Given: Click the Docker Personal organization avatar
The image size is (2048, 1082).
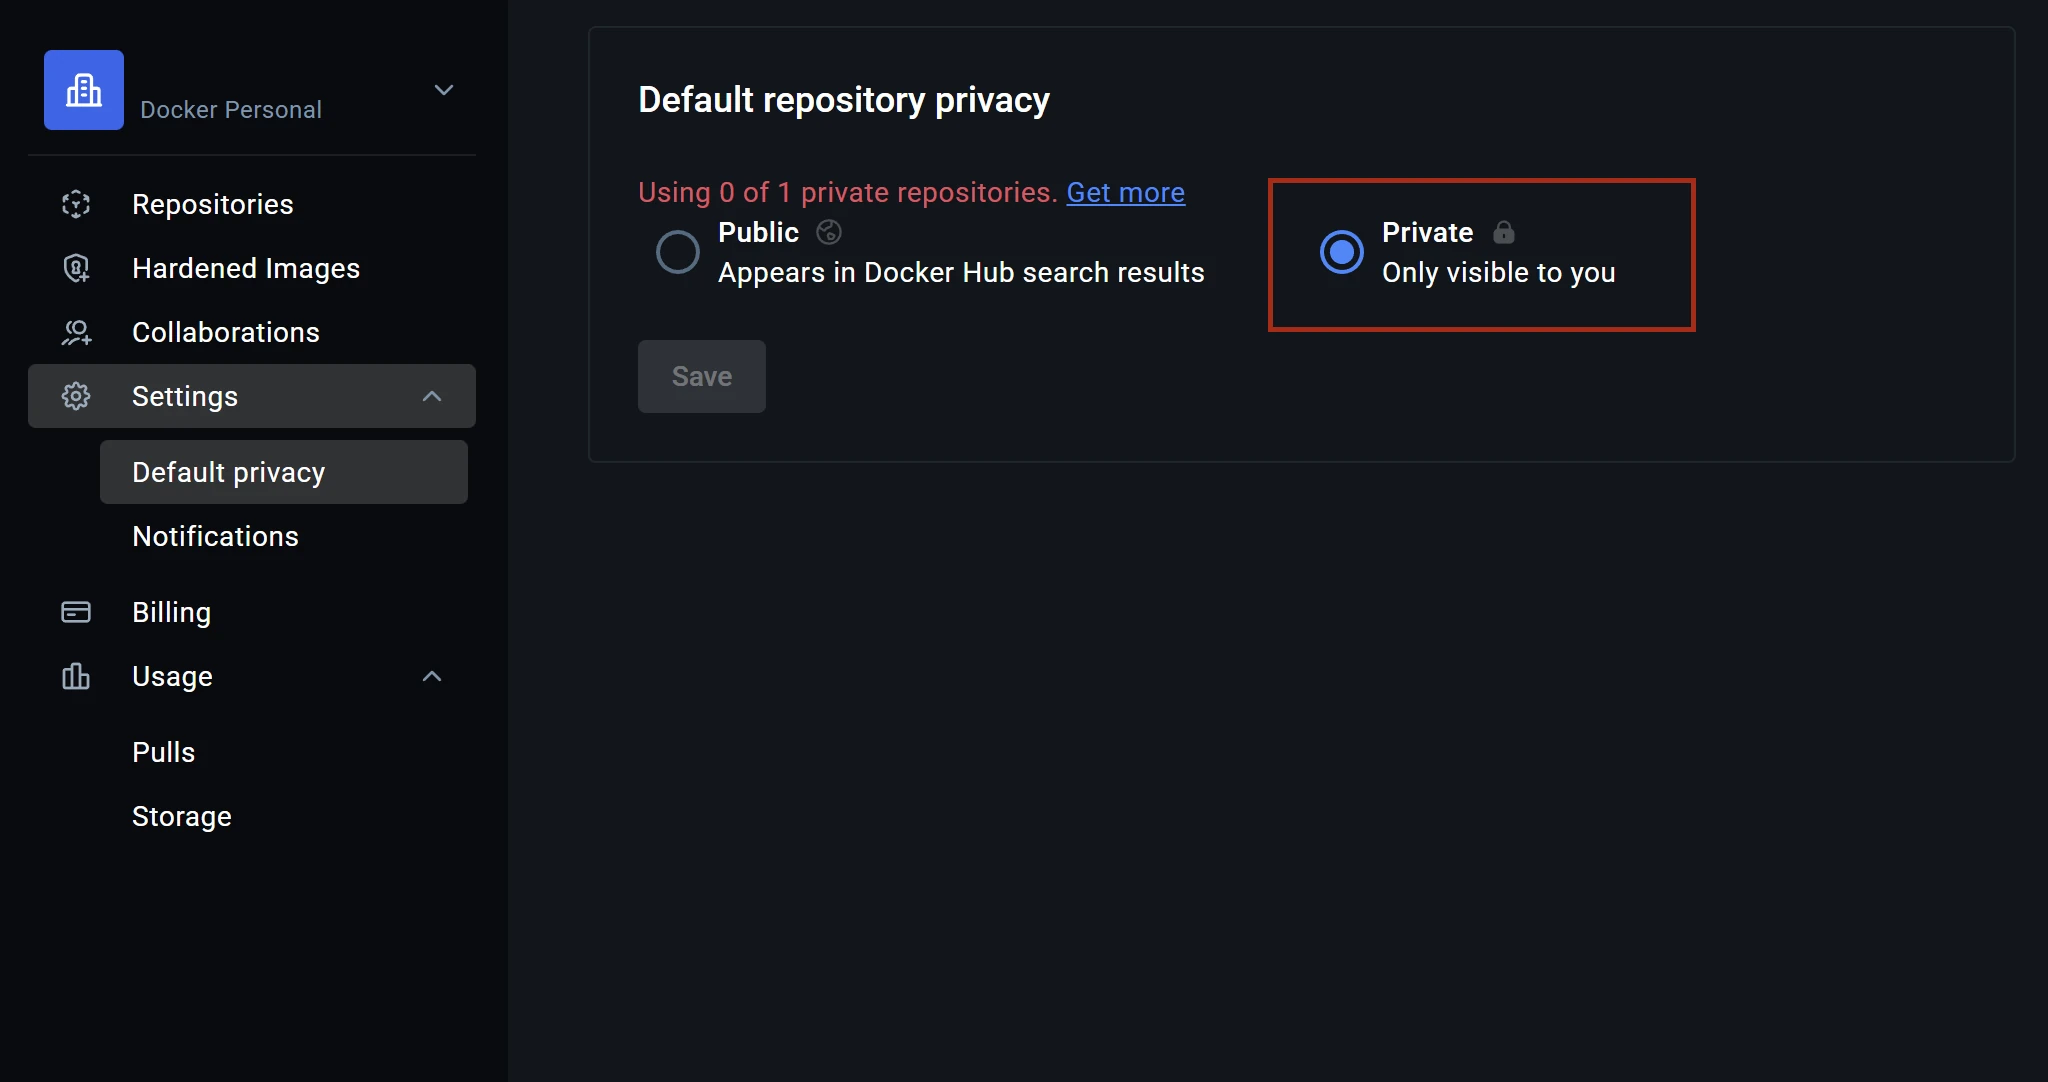Looking at the screenshot, I should tap(83, 90).
